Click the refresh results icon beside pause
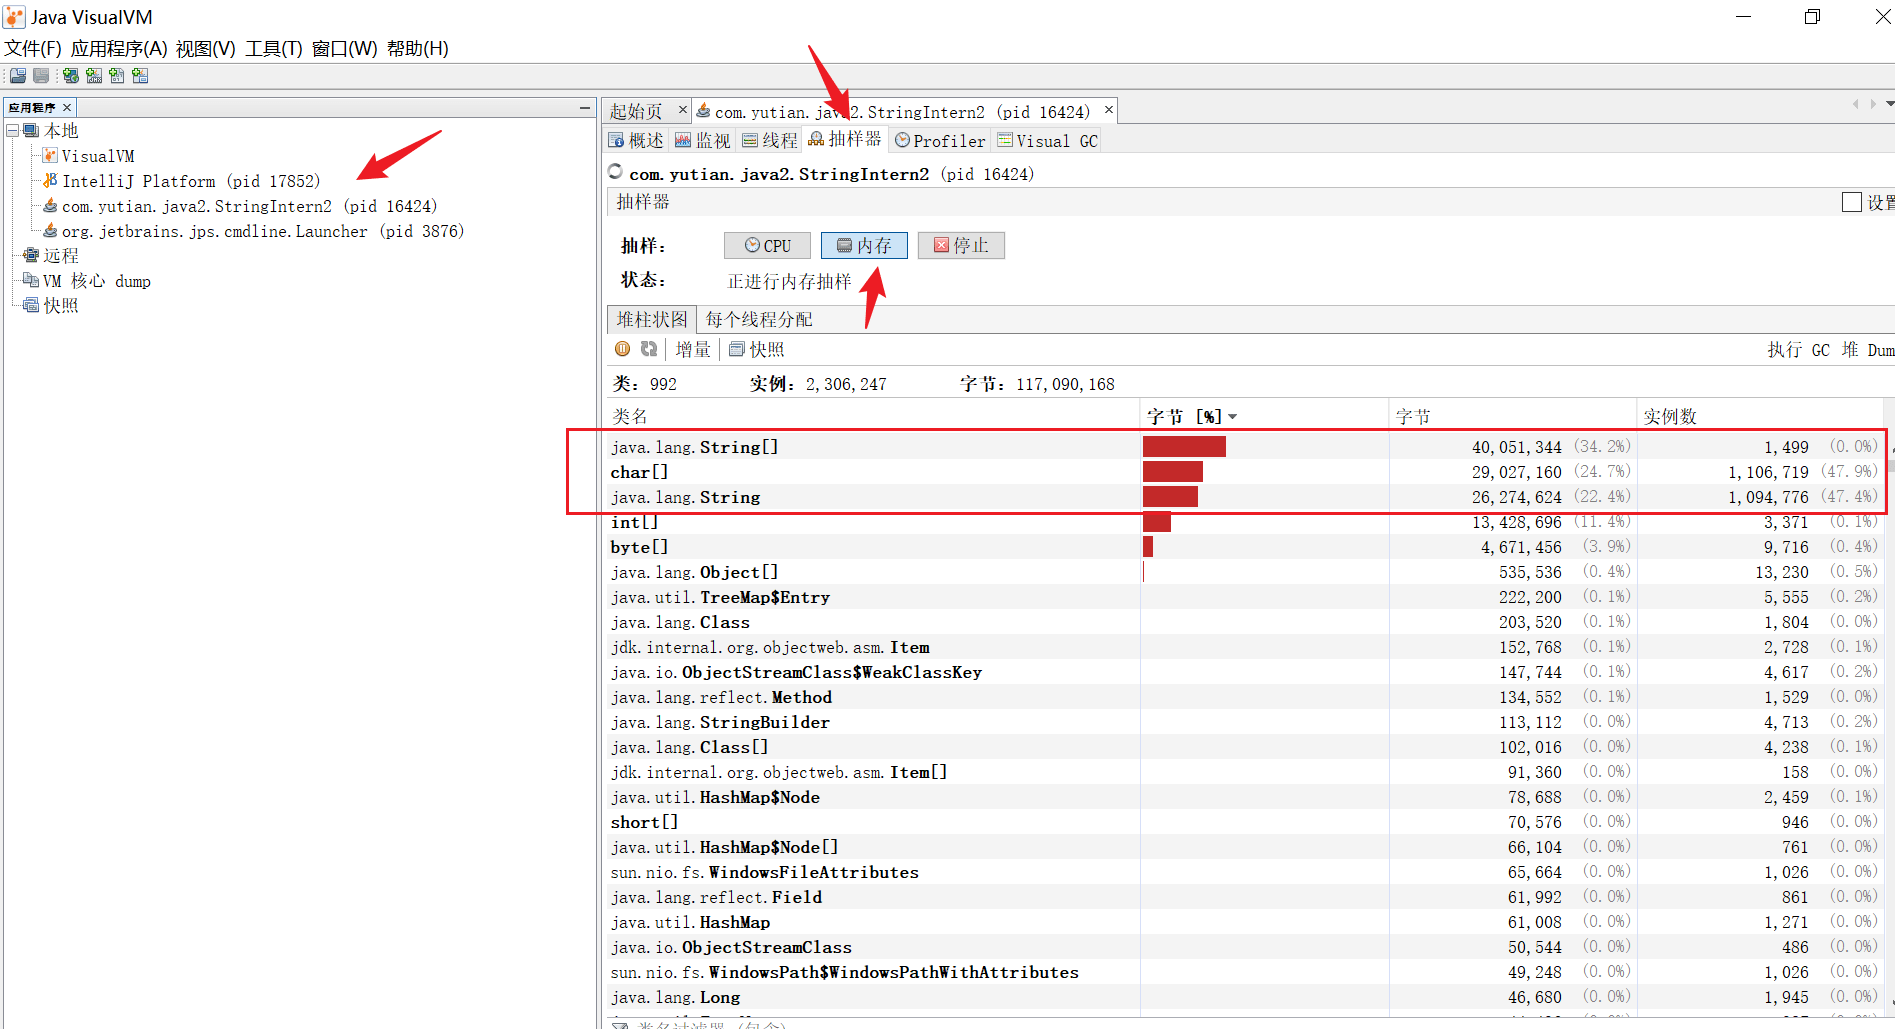 (x=649, y=349)
